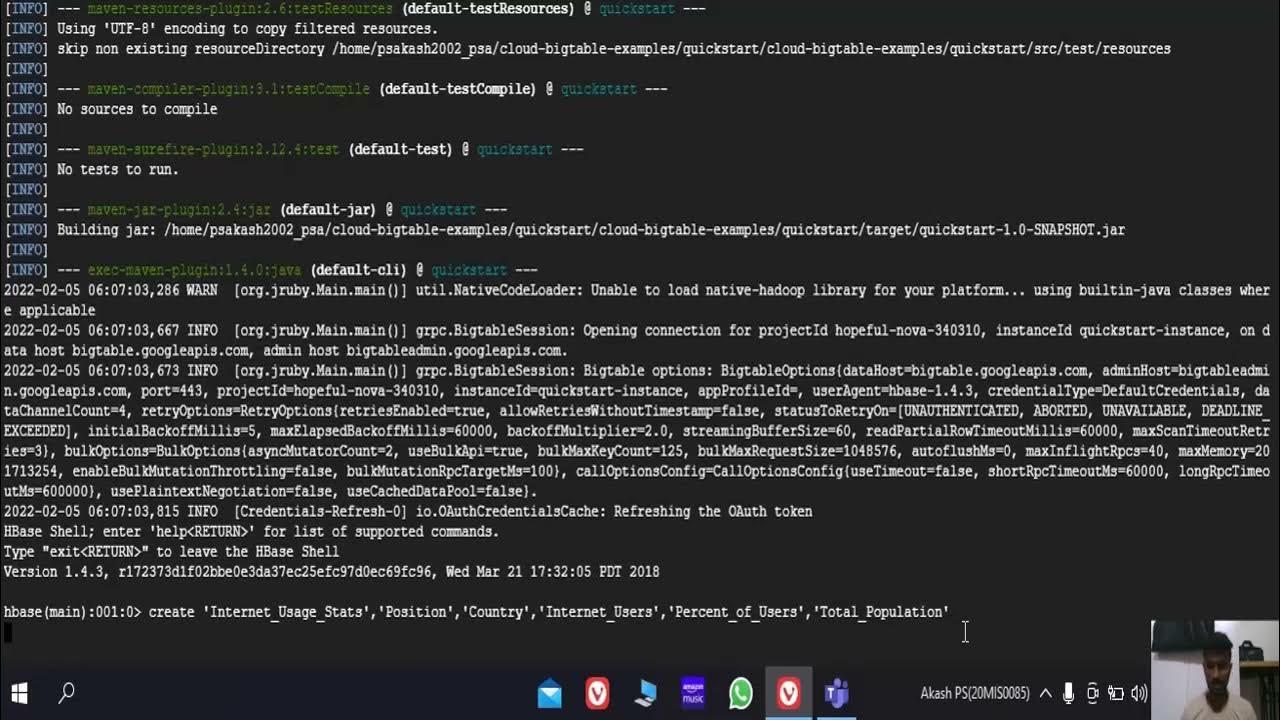Click 'Internet_Usage_Stats' in the create command

point(288,612)
